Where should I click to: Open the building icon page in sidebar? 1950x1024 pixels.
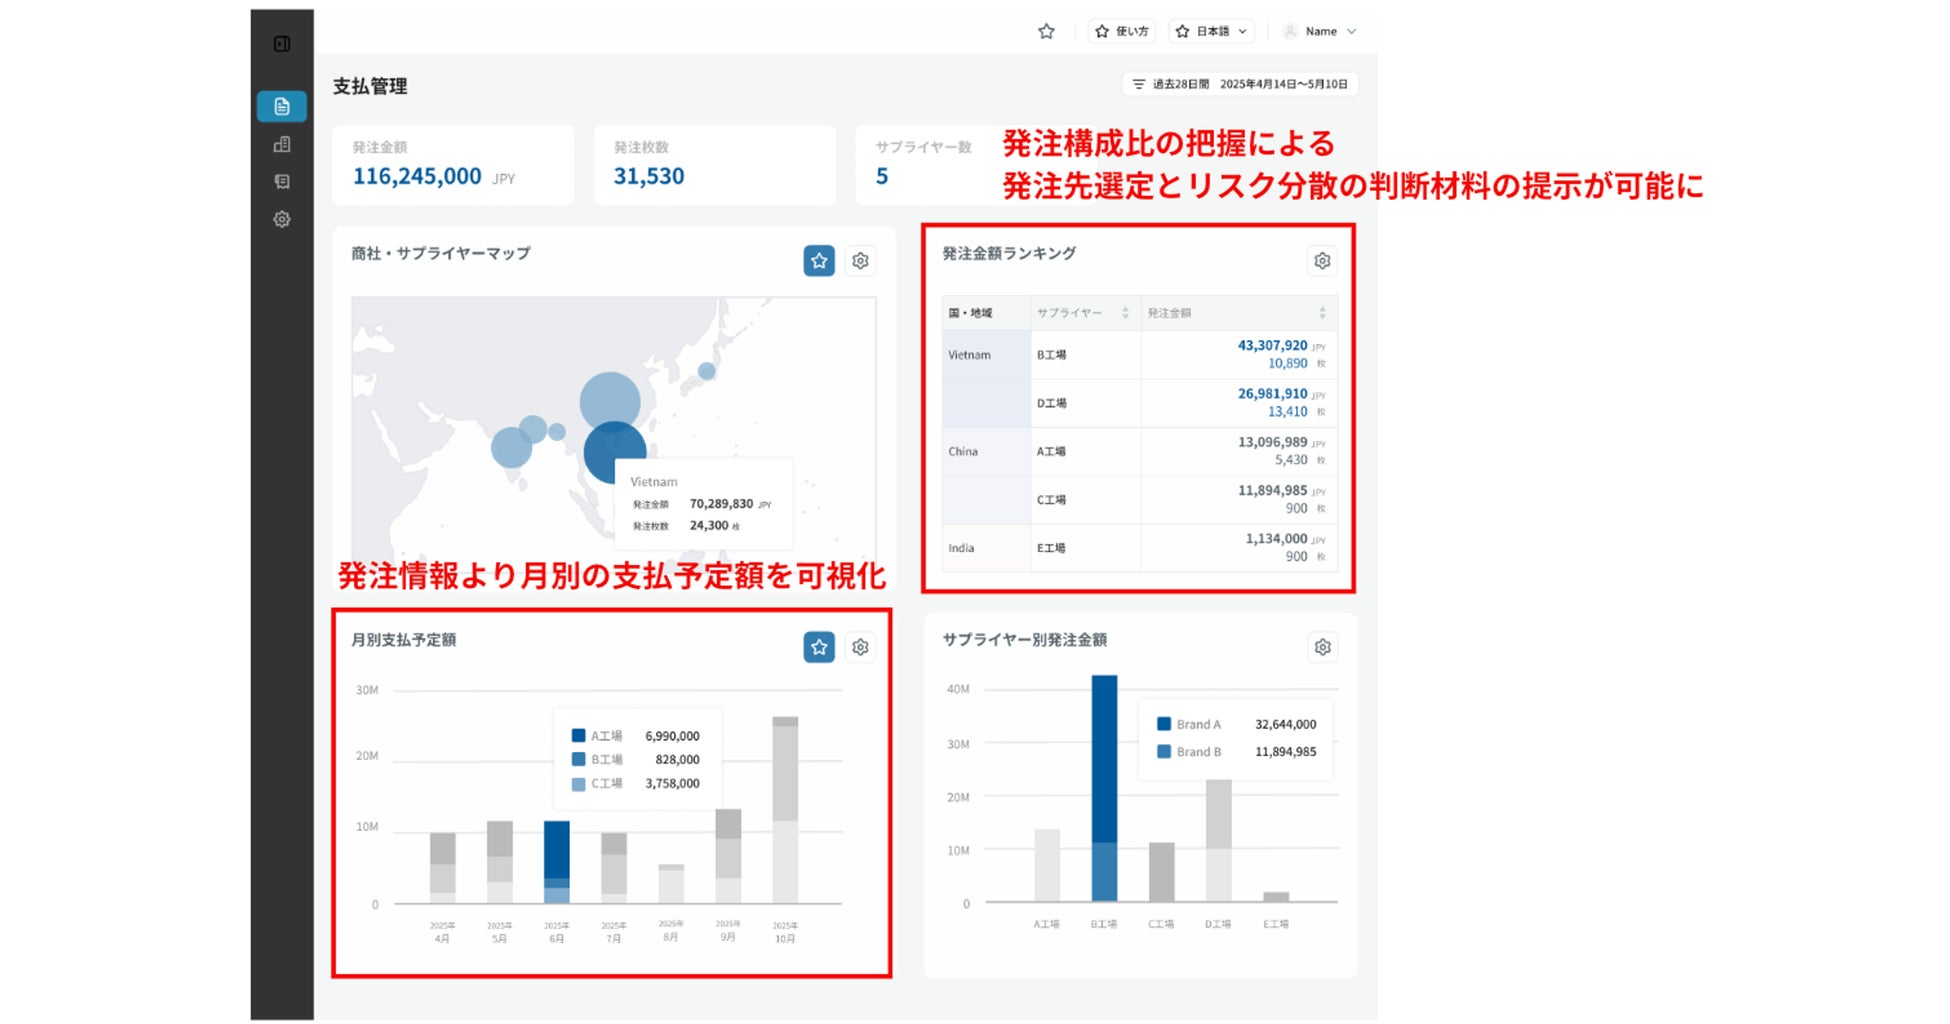coord(282,144)
